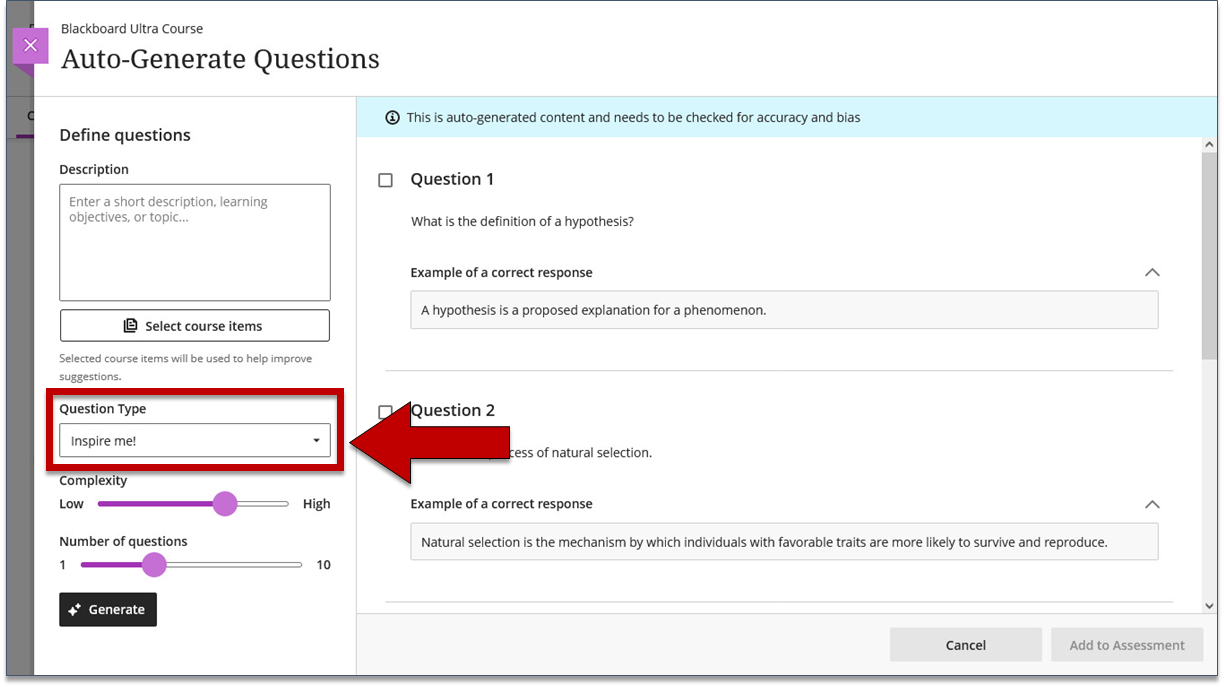Click the sparkle icon on the Generate button

pyautogui.click(x=75, y=610)
